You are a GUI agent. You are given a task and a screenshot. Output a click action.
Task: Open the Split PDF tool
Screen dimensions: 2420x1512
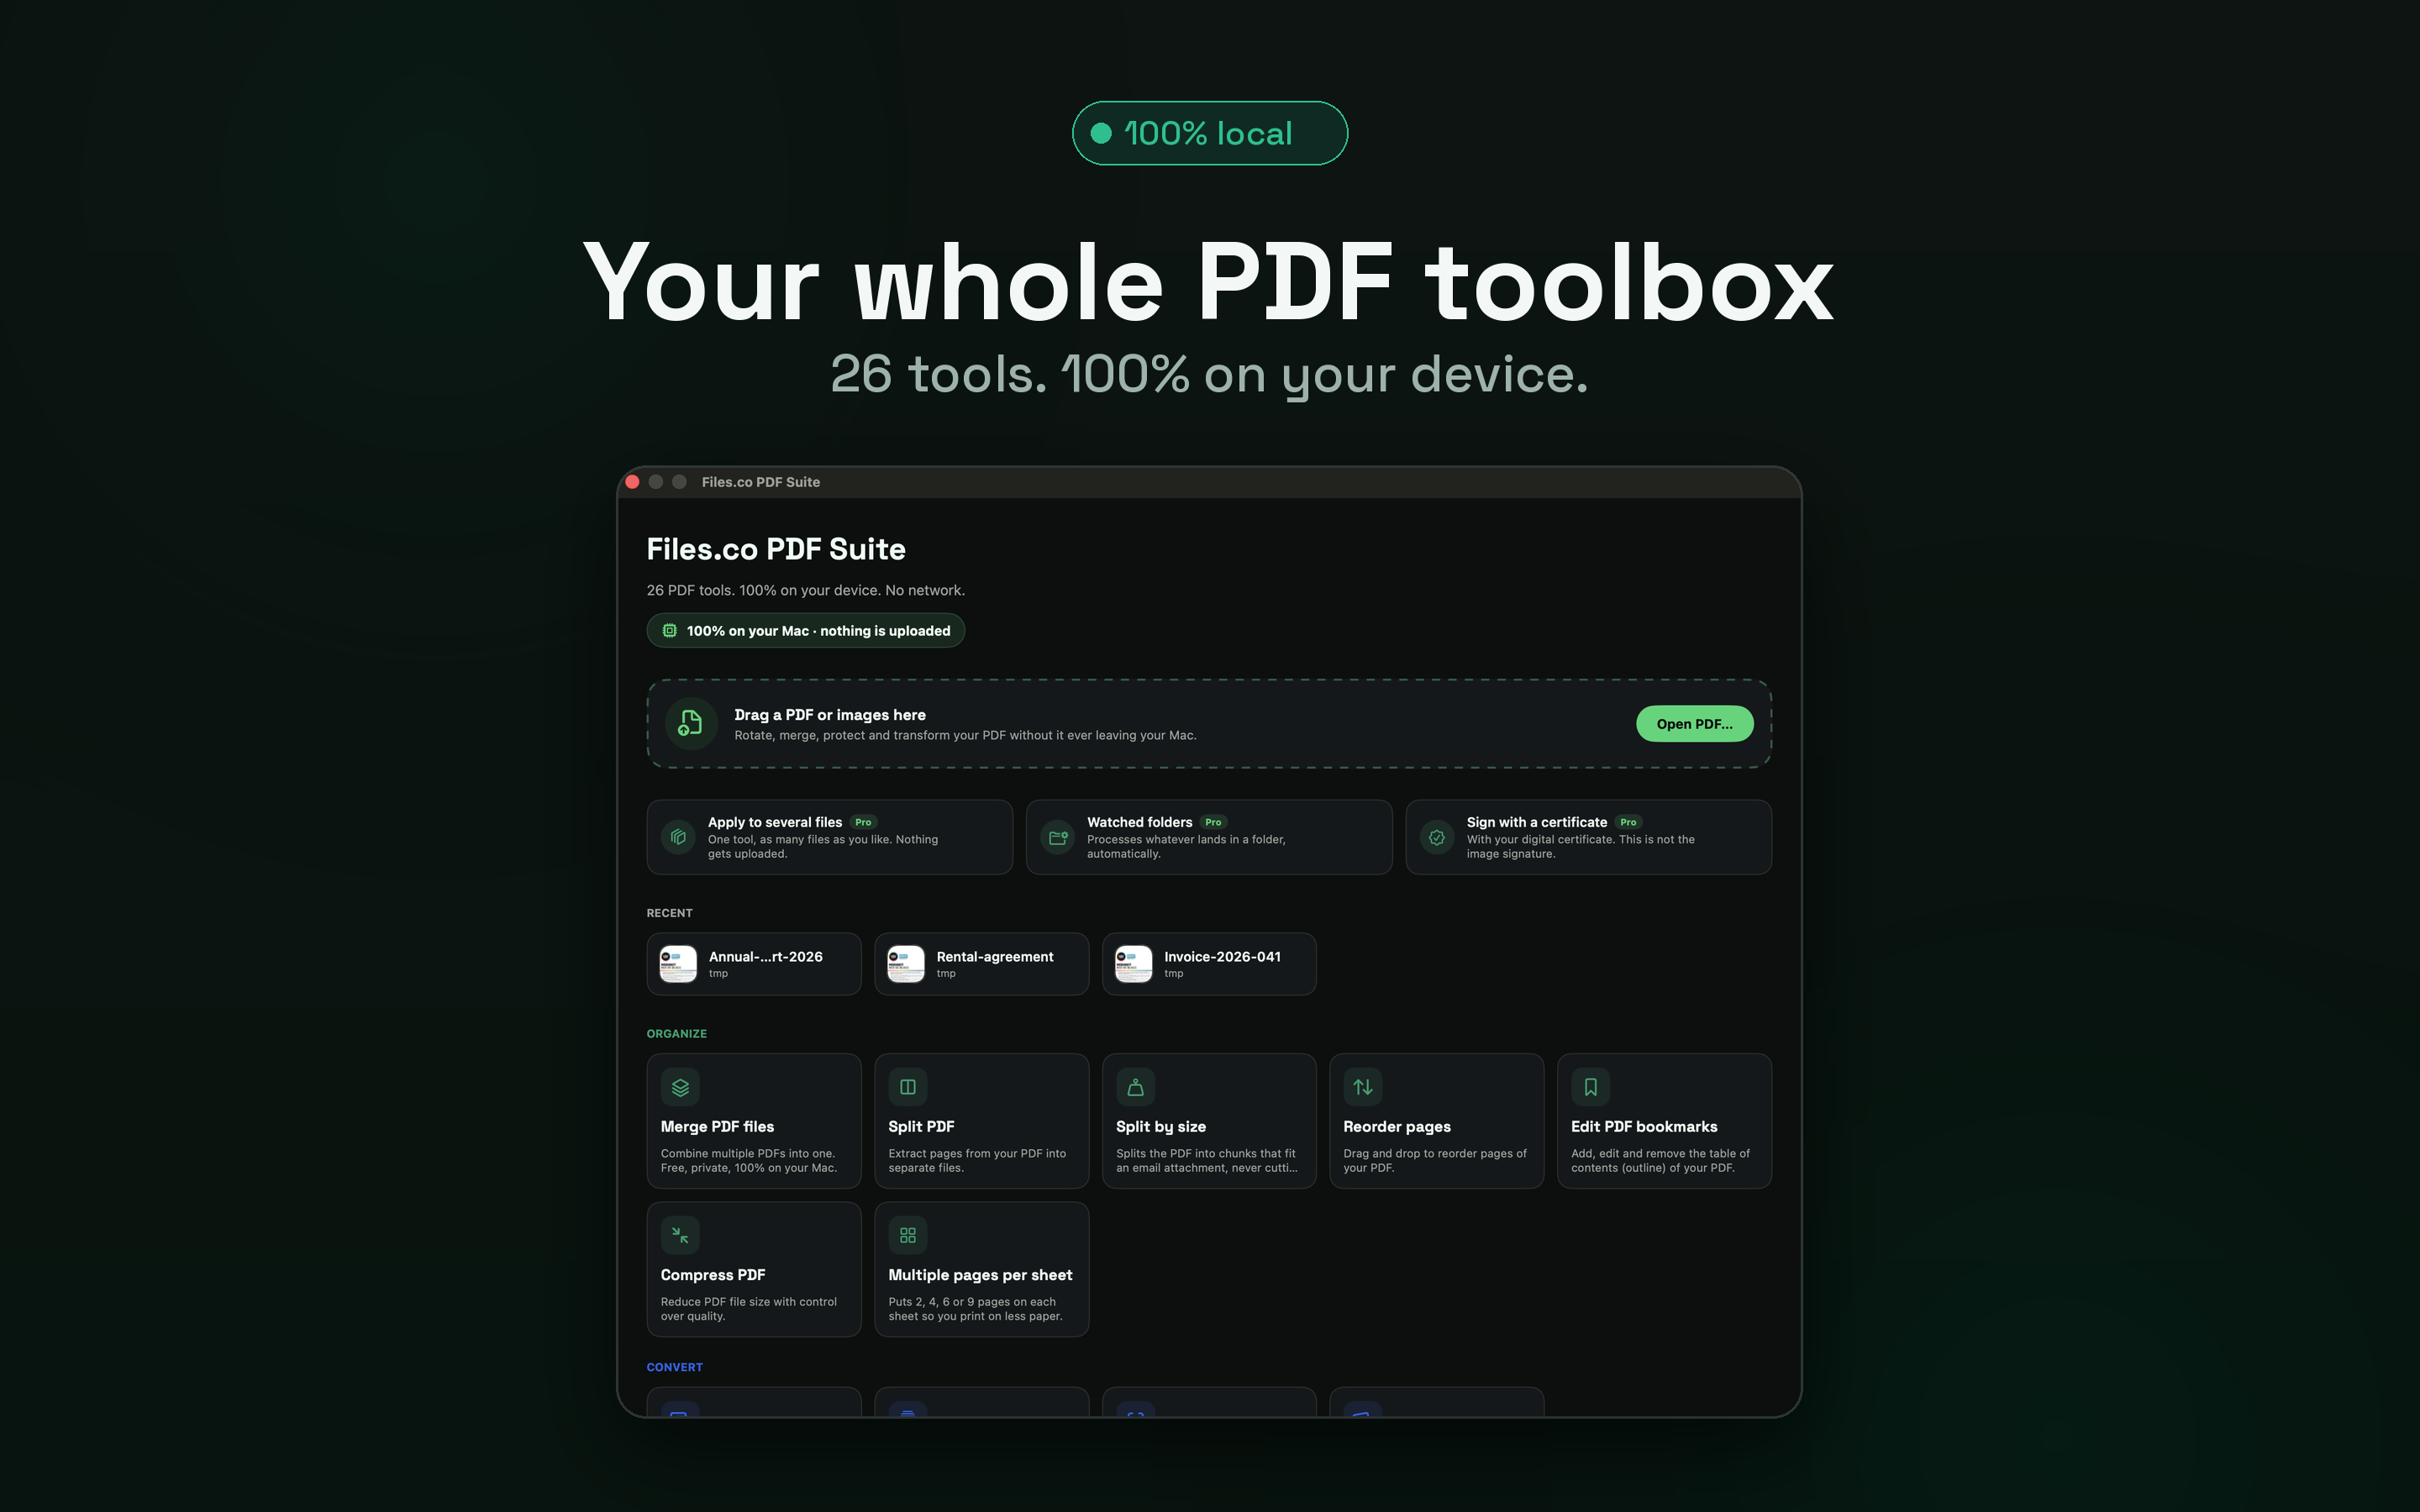pyautogui.click(x=981, y=1121)
